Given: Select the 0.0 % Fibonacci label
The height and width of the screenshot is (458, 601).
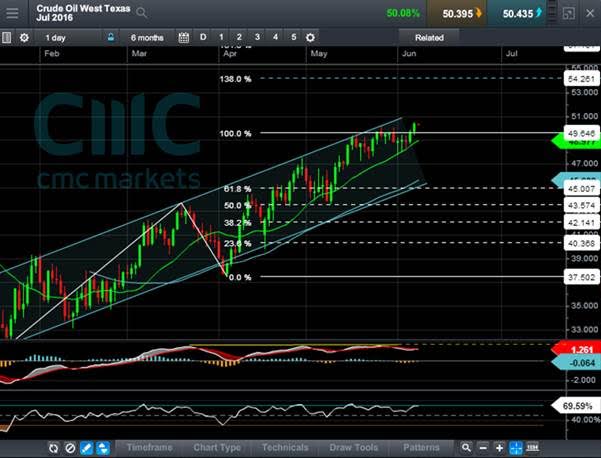Looking at the screenshot, I should coord(240,277).
